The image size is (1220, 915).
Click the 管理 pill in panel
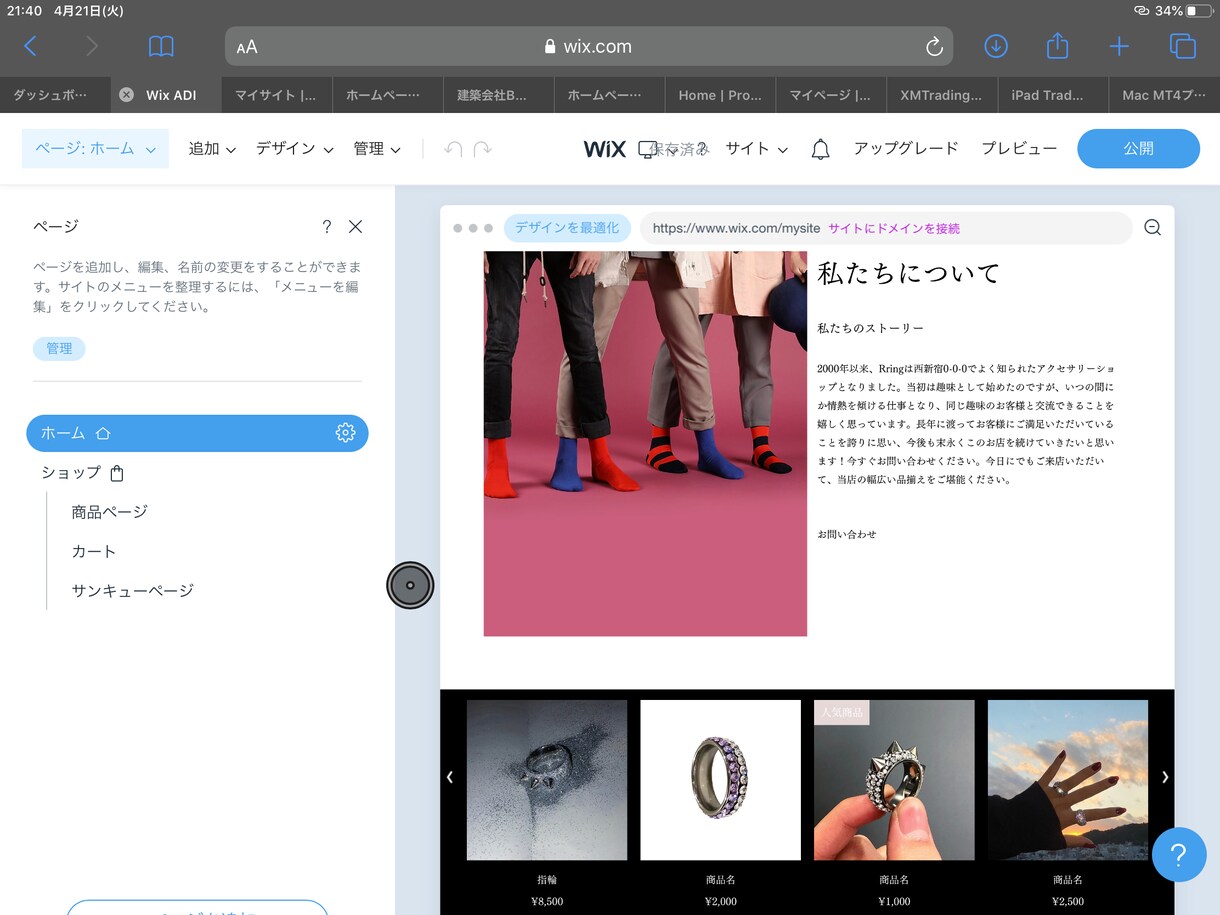pos(59,348)
